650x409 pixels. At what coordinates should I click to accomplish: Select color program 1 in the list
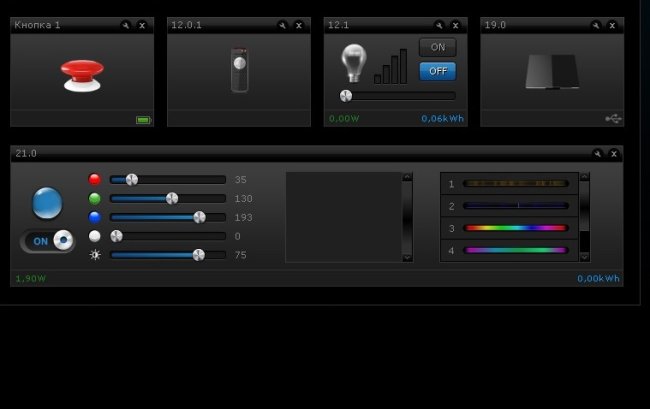coord(516,184)
